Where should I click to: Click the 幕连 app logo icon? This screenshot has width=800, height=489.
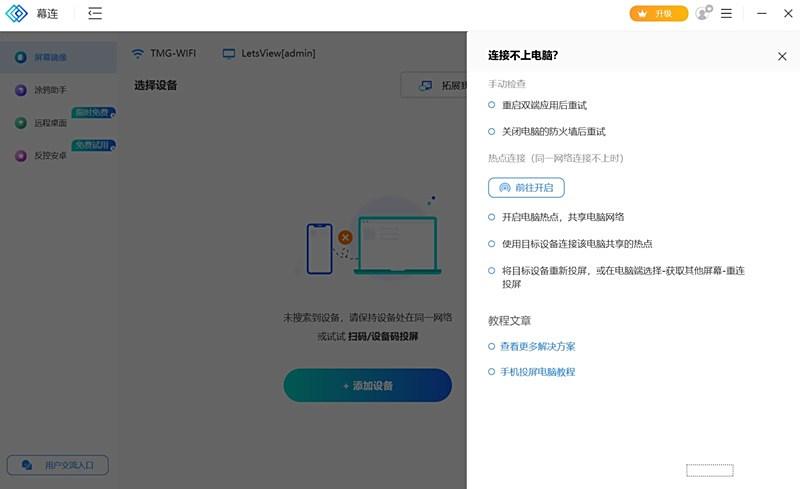click(x=18, y=14)
